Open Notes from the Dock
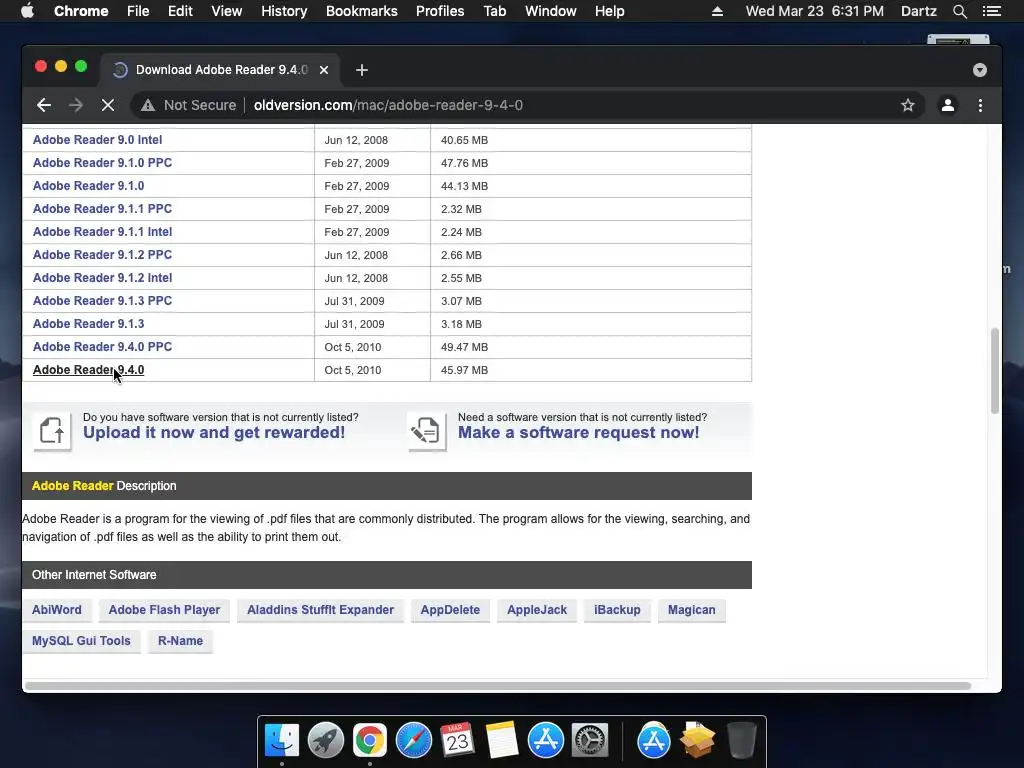Screen dimensions: 1024x768 [x=502, y=741]
